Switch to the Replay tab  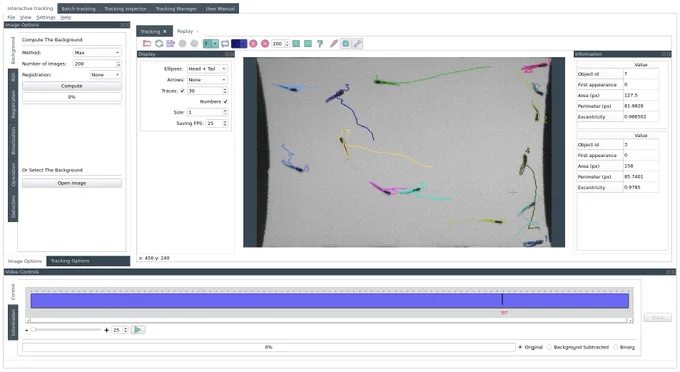185,31
